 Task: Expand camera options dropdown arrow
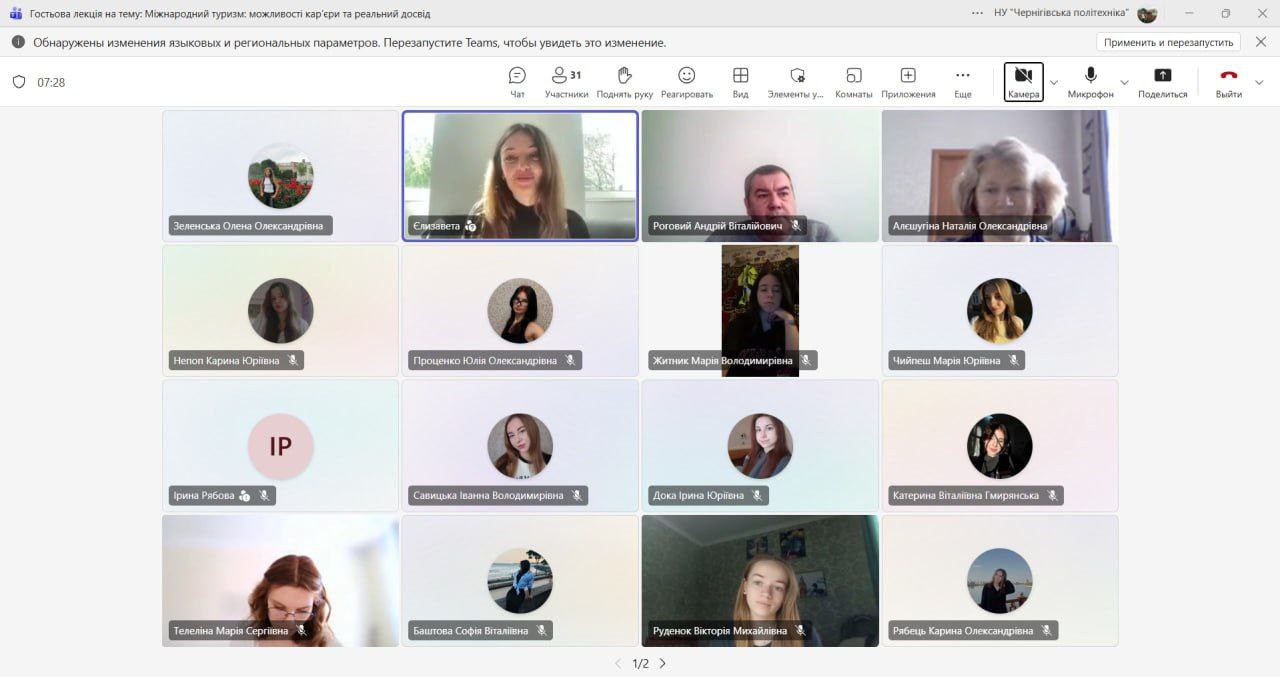click(x=1053, y=82)
